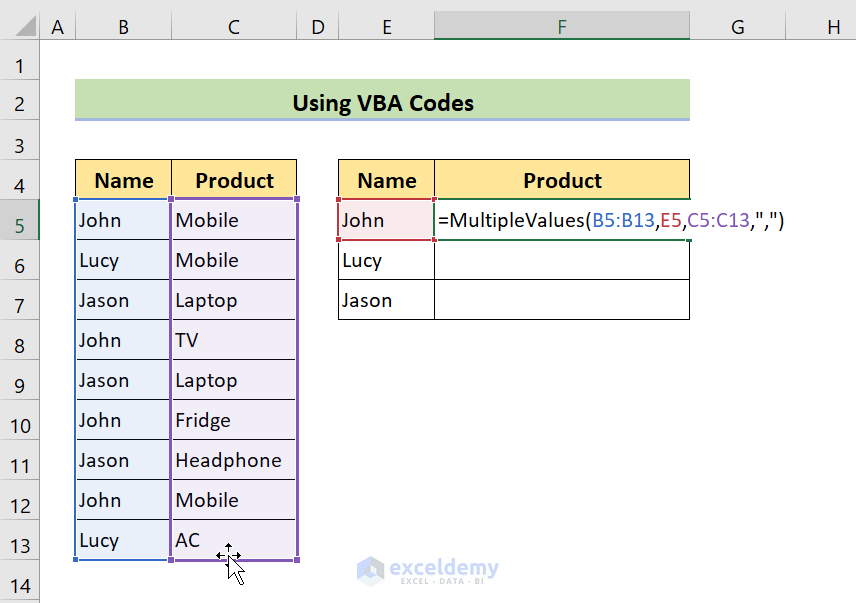The image size is (856, 603).
Task: Select the Fridge cell
Action: 234,421
